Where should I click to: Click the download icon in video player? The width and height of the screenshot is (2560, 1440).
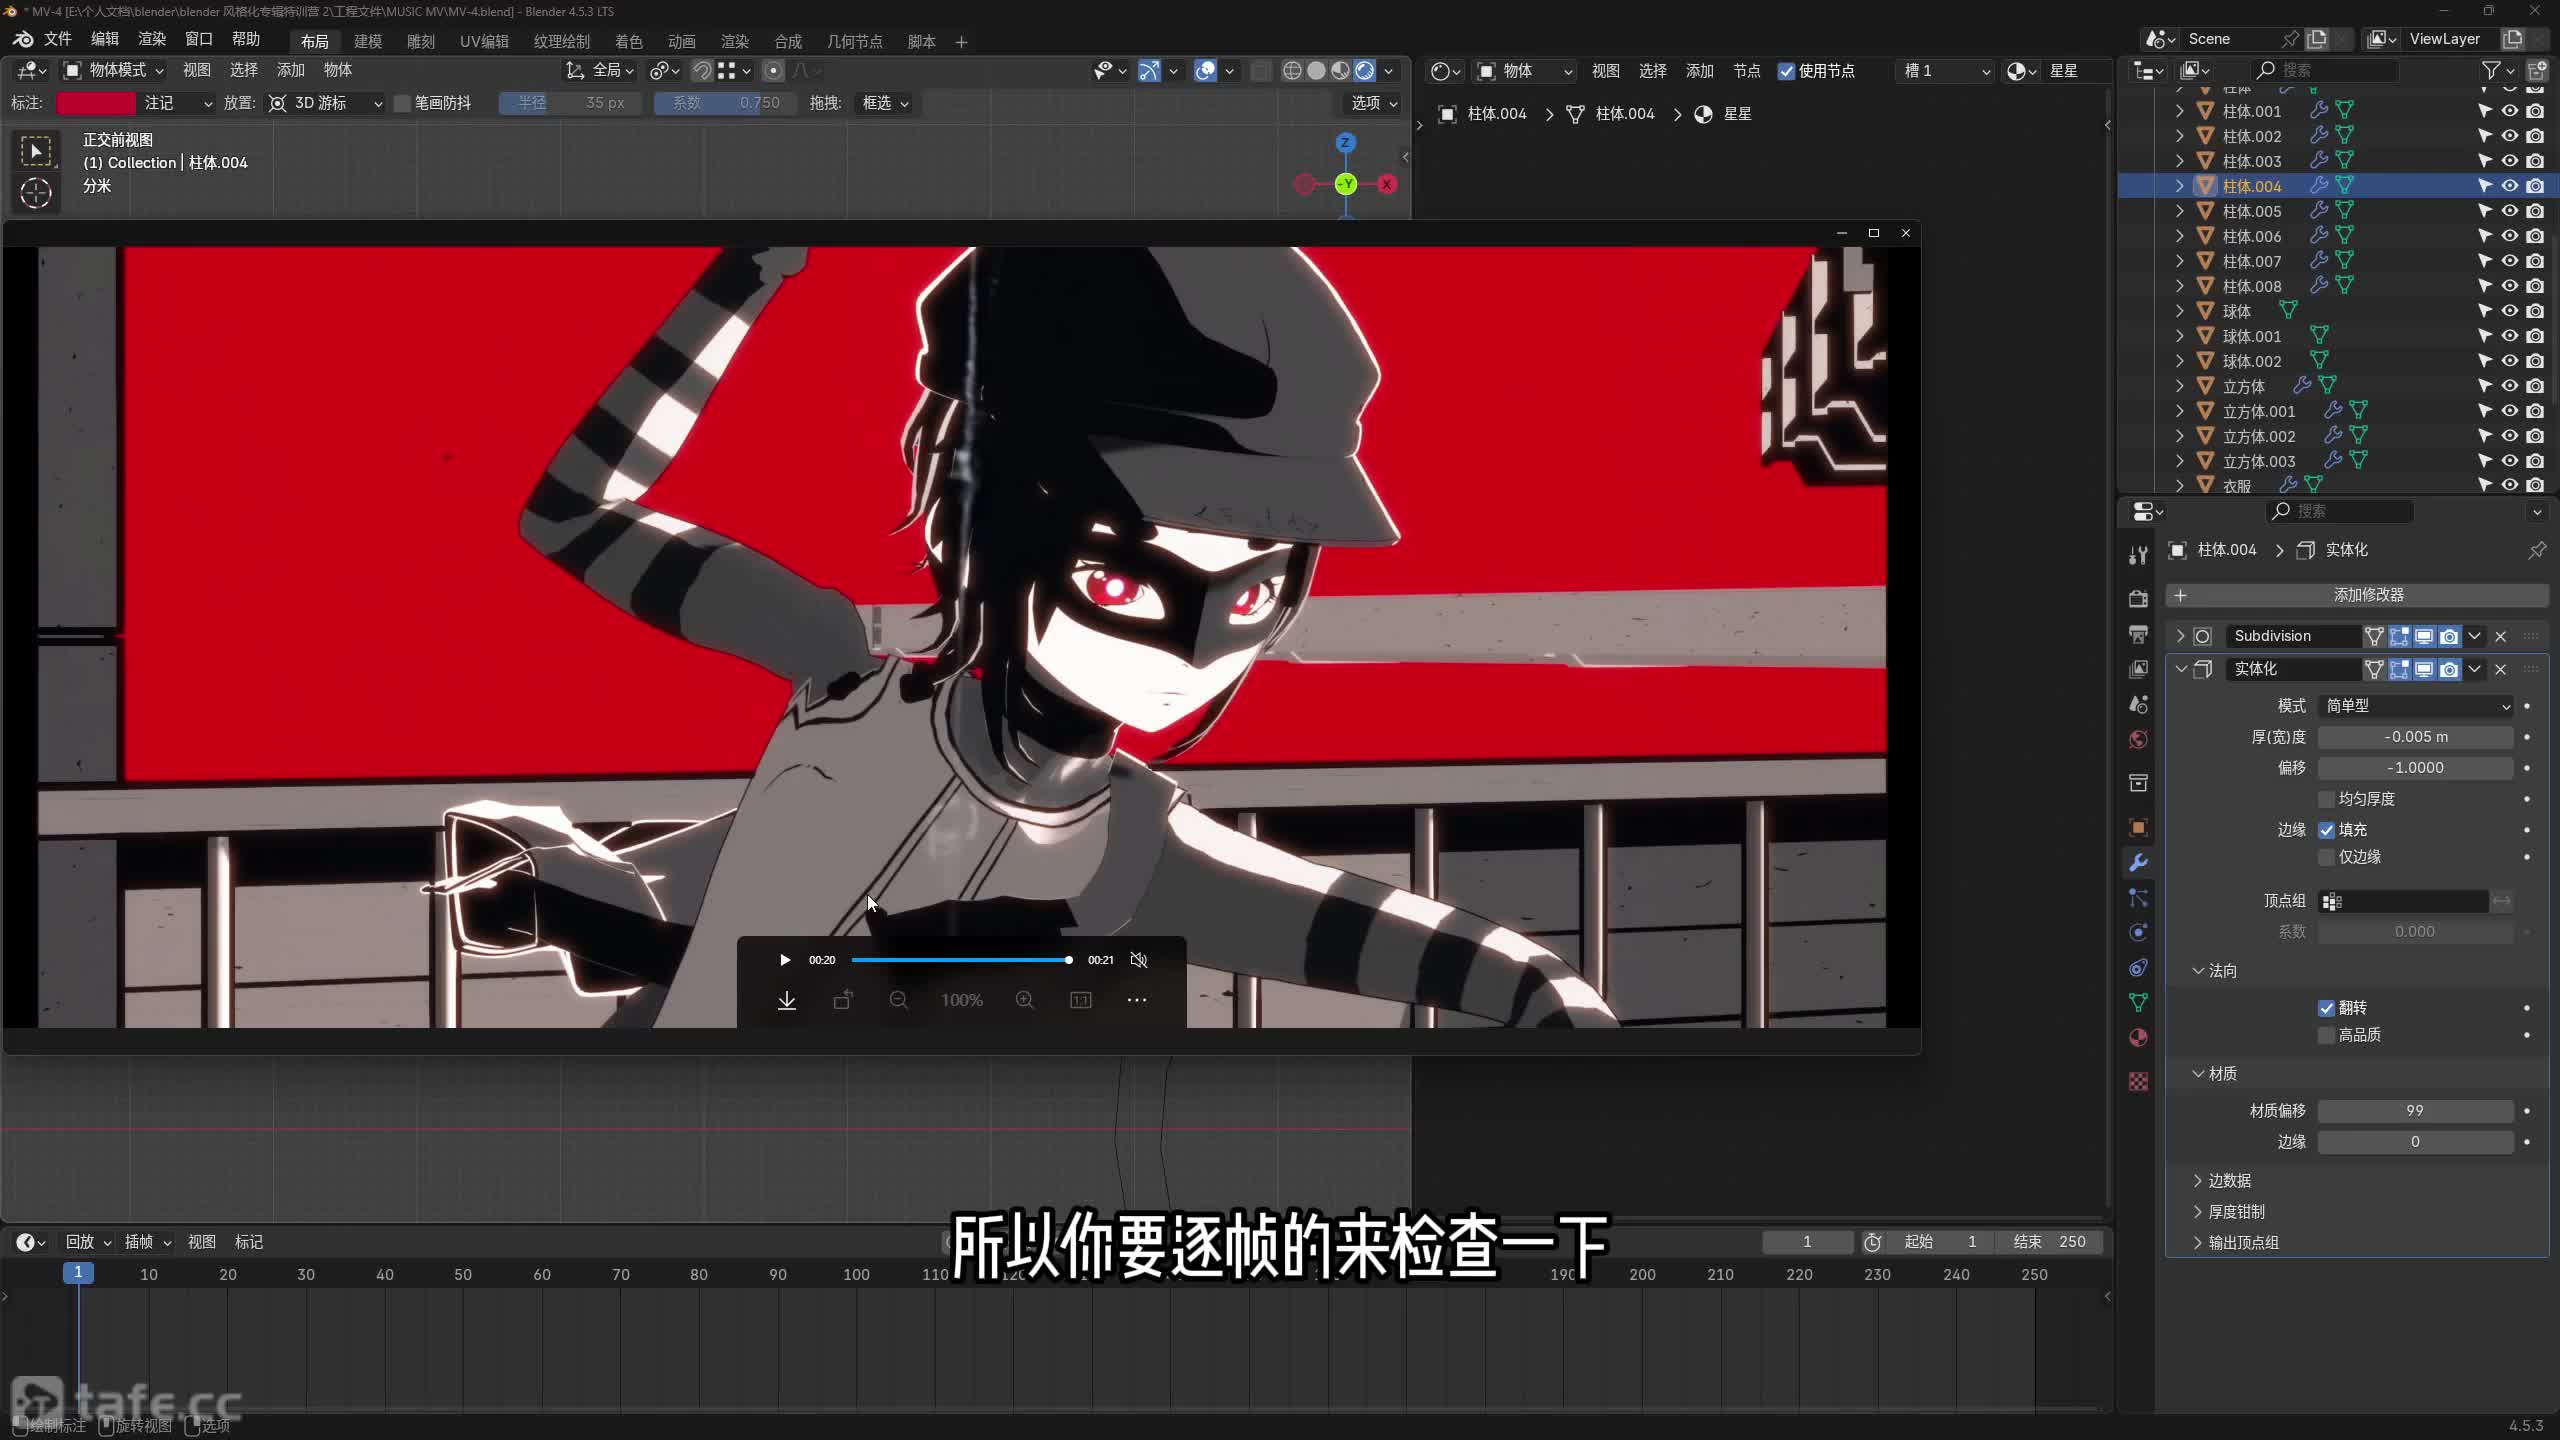tap(787, 1000)
